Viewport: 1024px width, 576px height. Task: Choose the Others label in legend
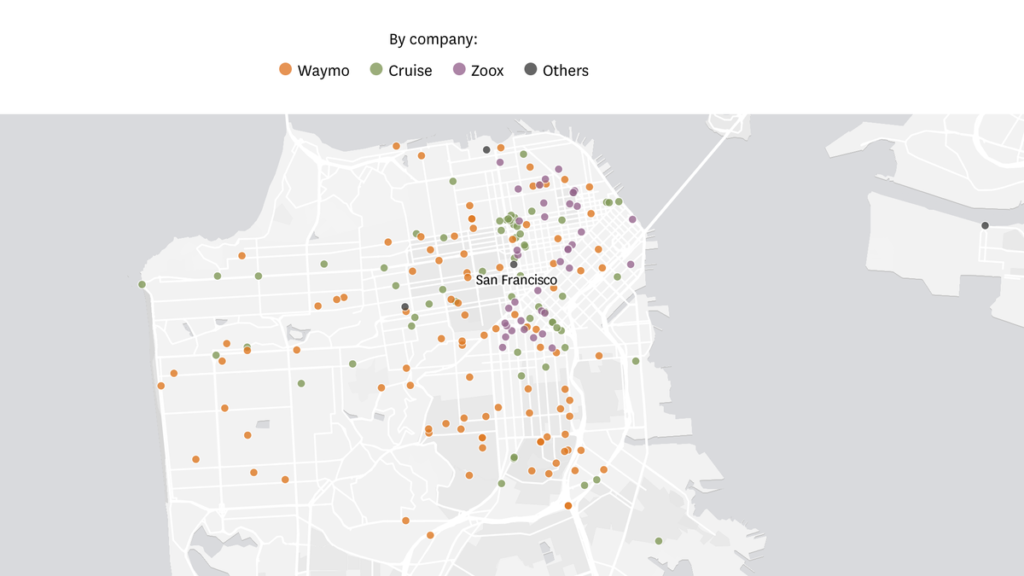(x=565, y=71)
